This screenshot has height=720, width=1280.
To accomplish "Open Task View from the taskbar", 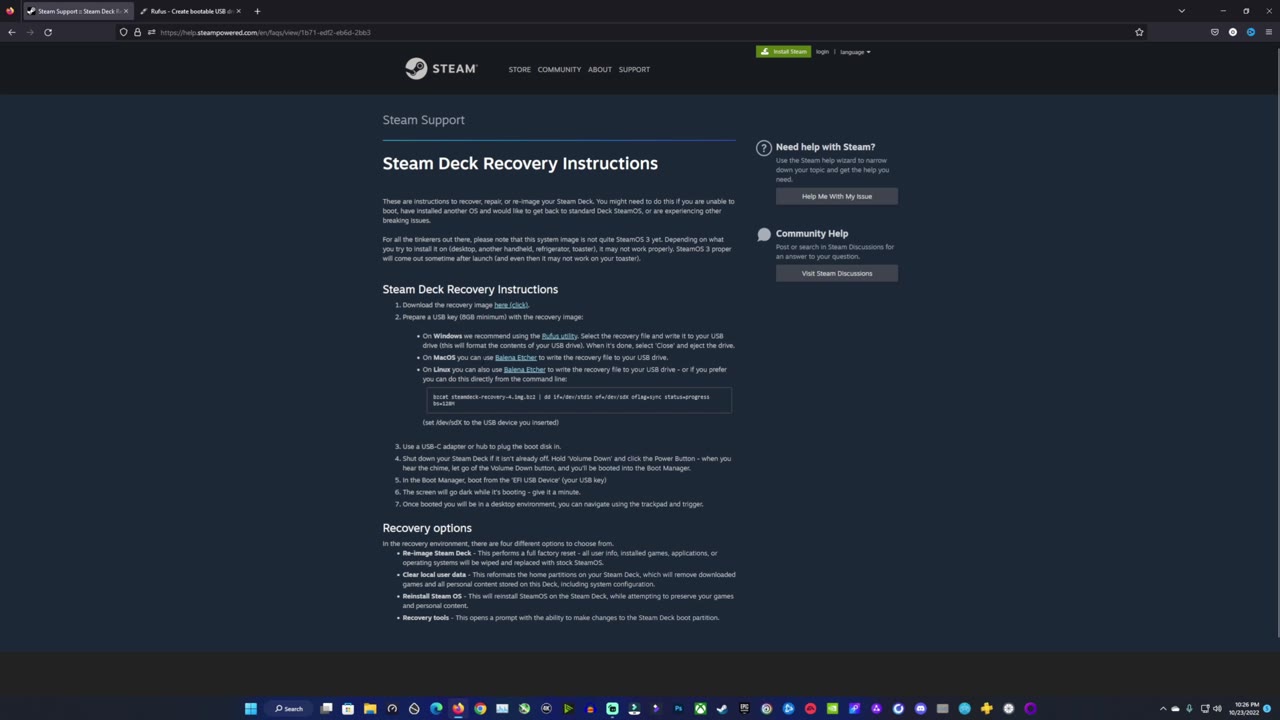I will coord(326,708).
